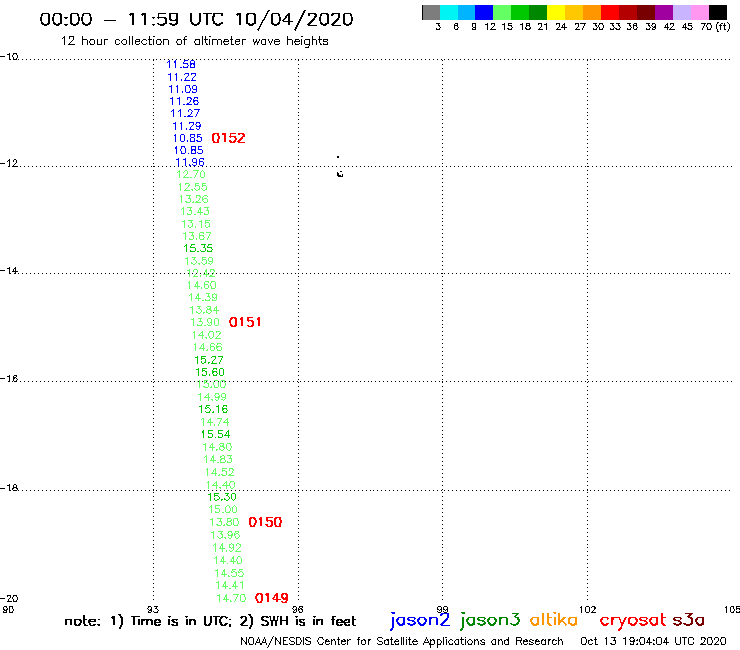Viewport: 740px width, 650px height.
Task: Click wave height value 11.27
Action: point(185,113)
